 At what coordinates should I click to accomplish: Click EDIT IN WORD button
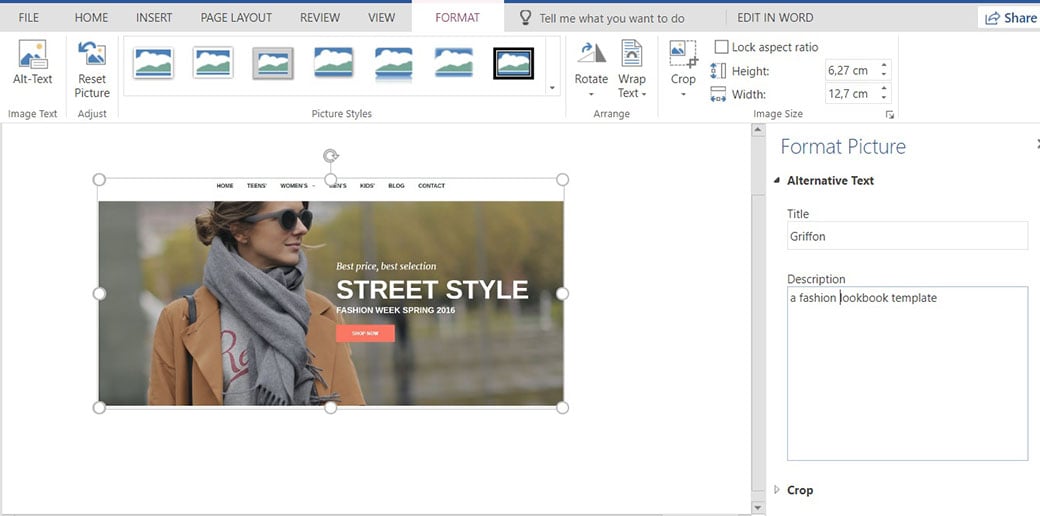775,18
